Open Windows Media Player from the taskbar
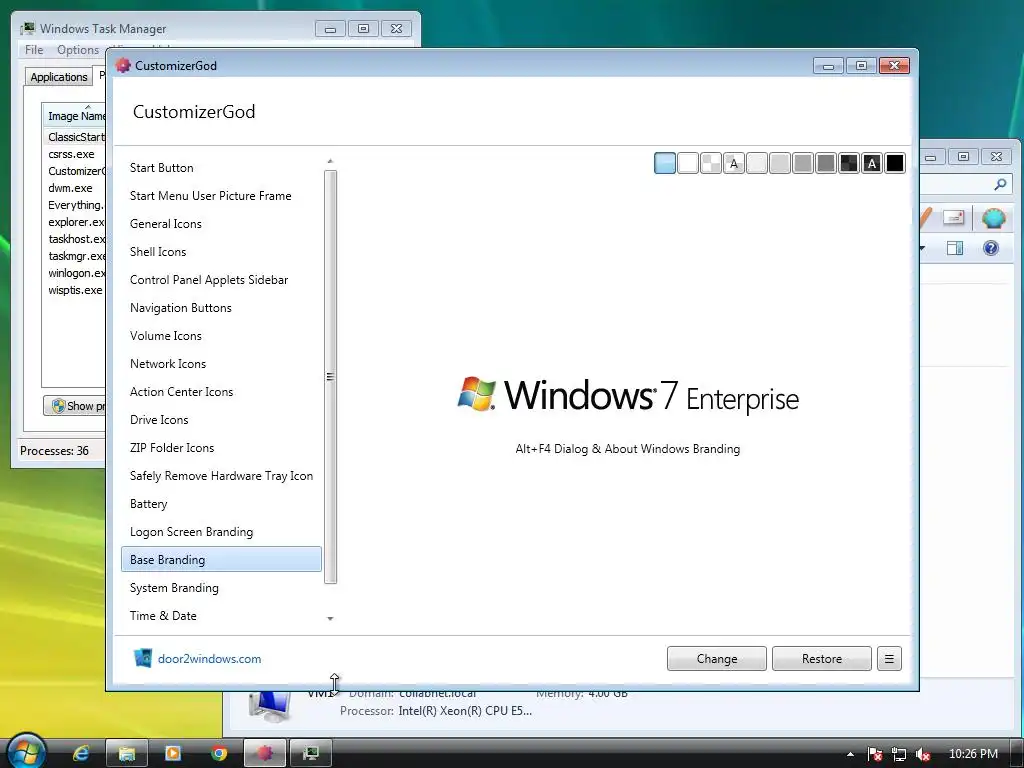This screenshot has width=1024, height=768. [172, 754]
